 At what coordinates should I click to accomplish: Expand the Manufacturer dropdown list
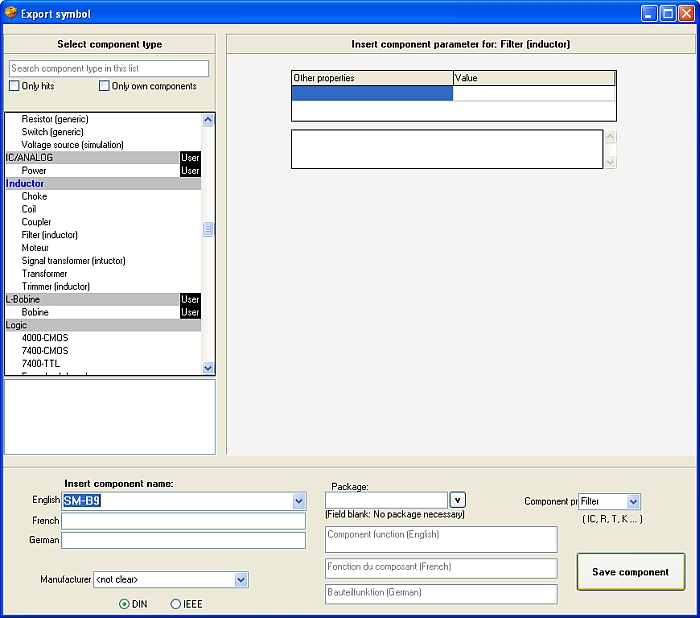click(241, 579)
